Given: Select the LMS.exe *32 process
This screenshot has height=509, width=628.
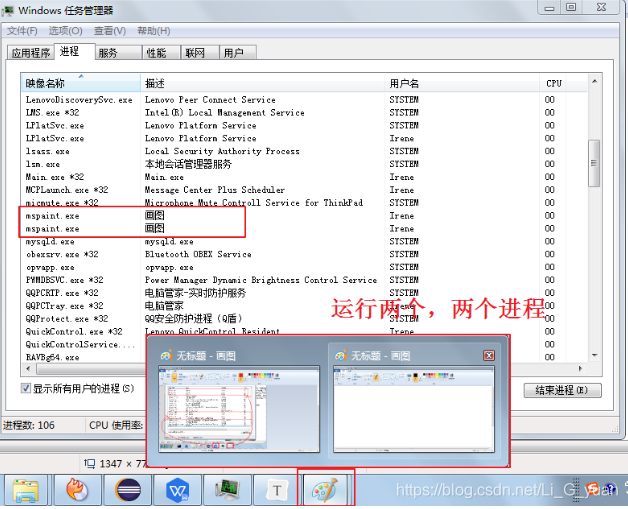Looking at the screenshot, I should coord(304,113).
